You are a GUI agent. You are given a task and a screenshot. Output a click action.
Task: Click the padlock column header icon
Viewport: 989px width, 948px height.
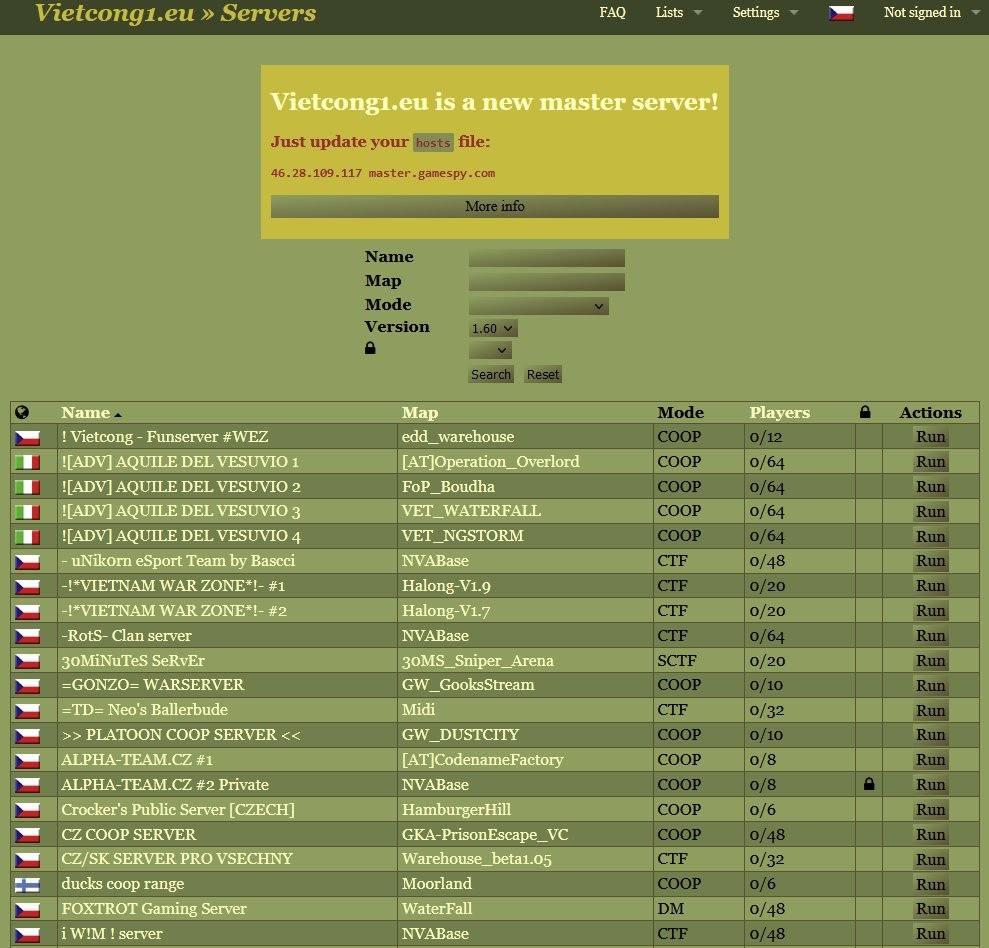click(865, 412)
